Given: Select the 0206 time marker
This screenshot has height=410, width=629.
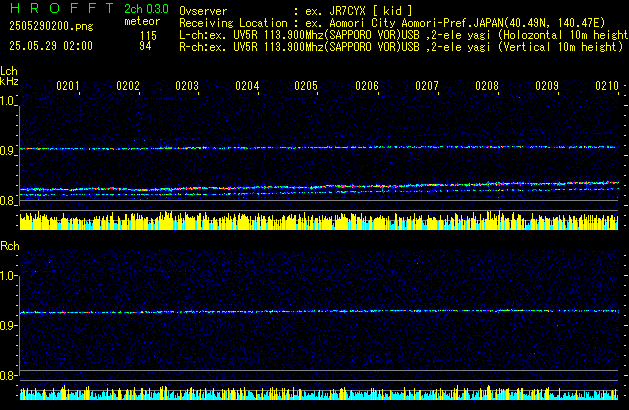Looking at the screenshot, I should (367, 86).
